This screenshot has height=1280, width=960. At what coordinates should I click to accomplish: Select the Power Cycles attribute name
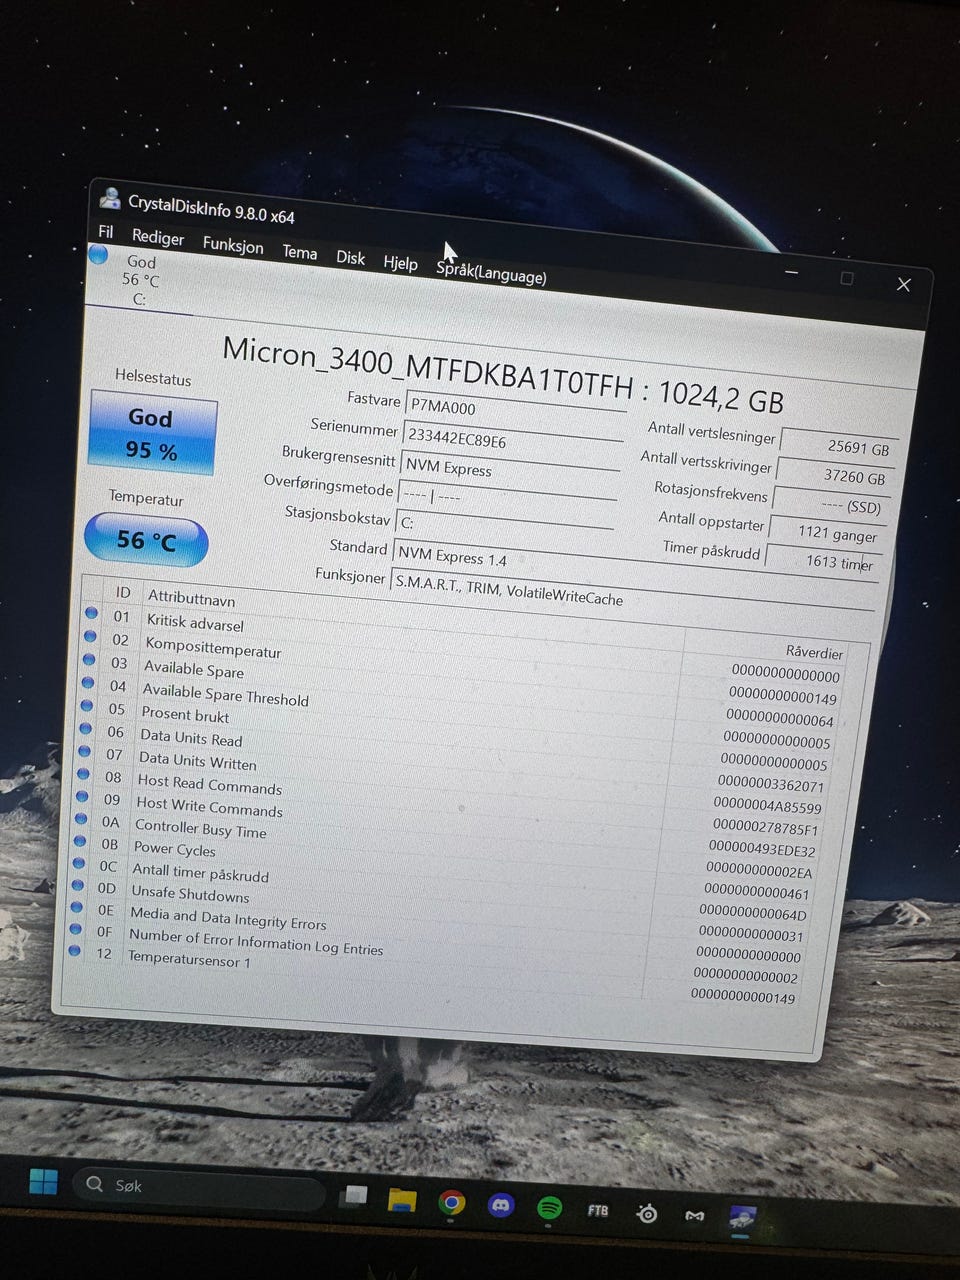[175, 849]
